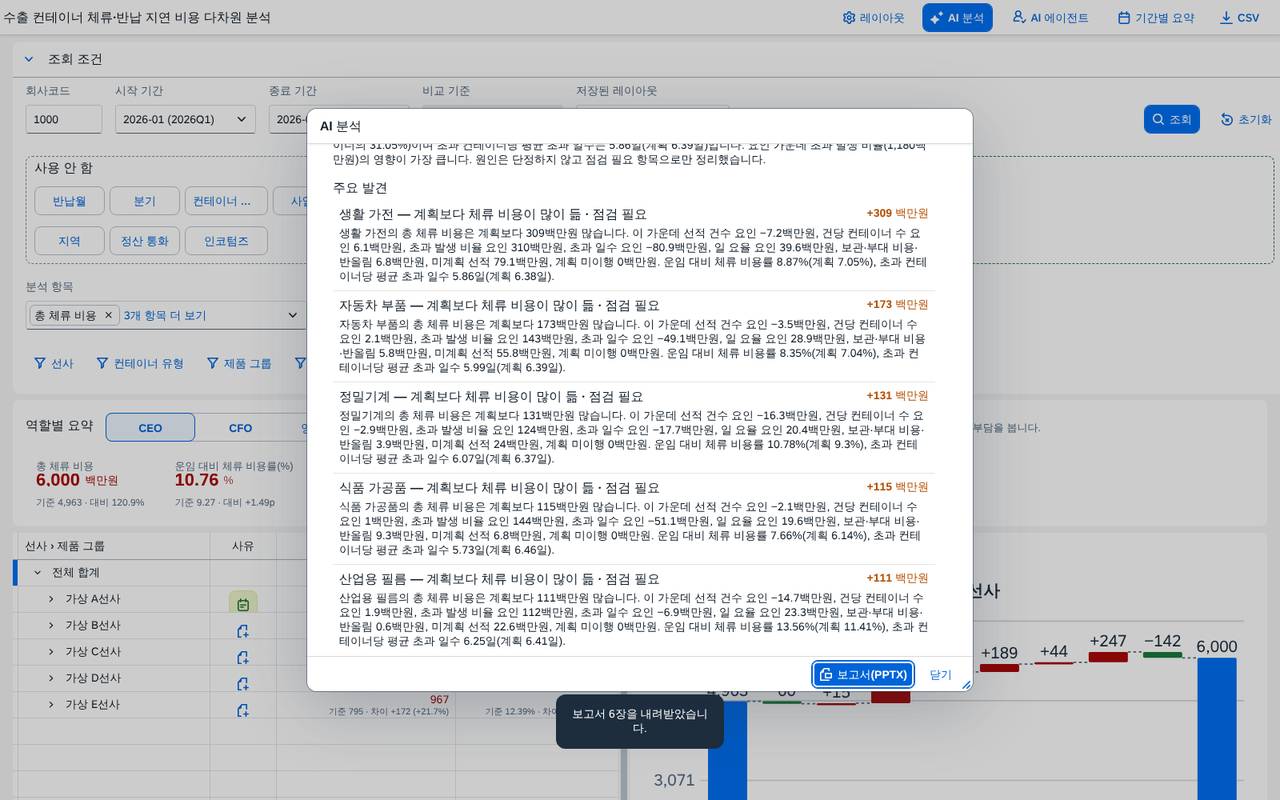Click the +247 chart bar label
The width and height of the screenshot is (1280, 800).
tap(1108, 641)
